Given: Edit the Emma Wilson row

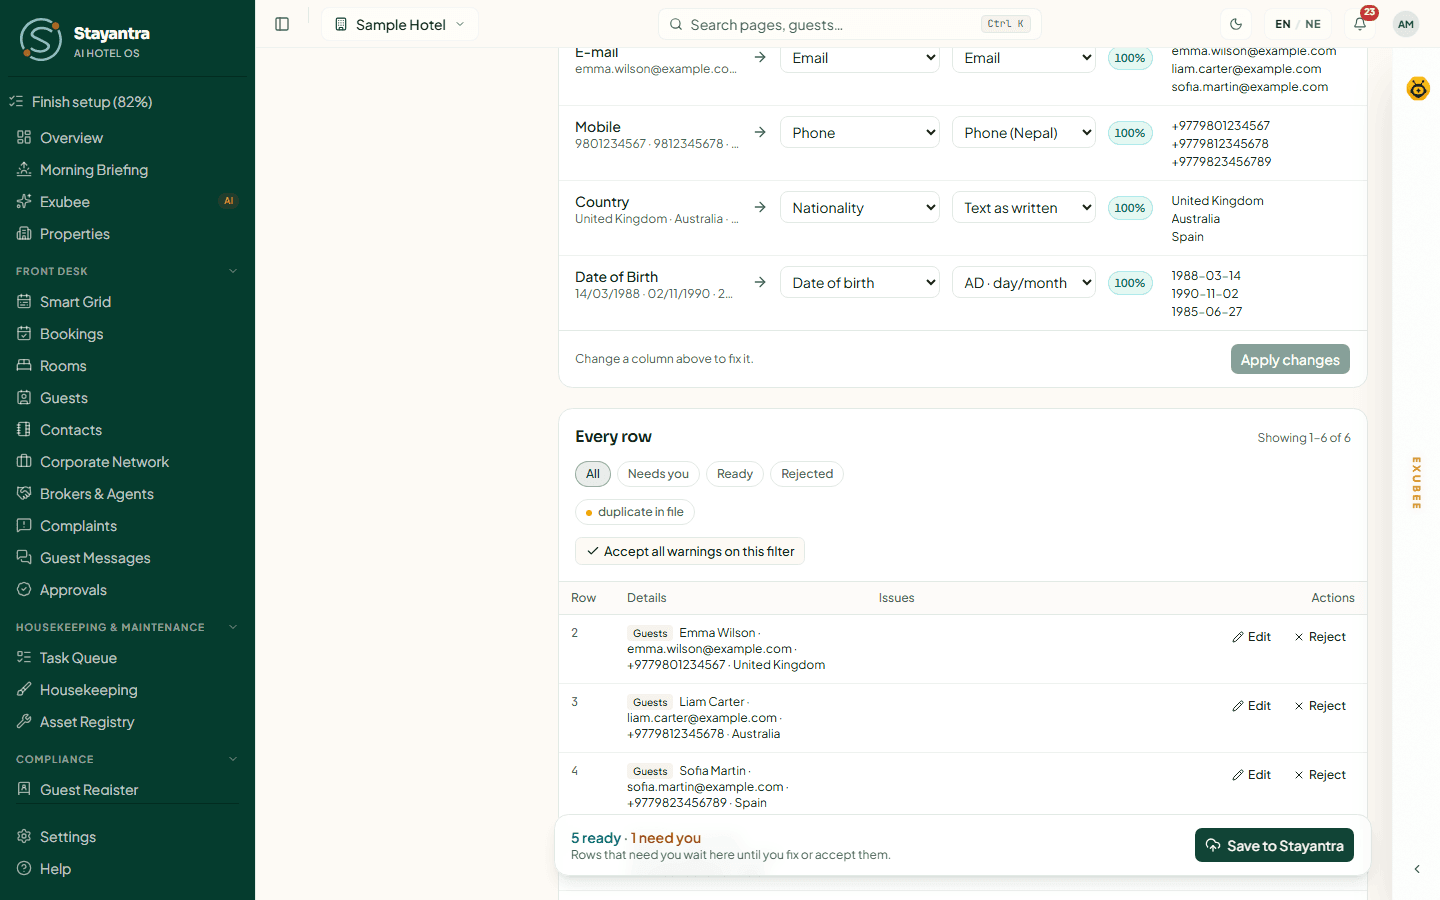Looking at the screenshot, I should pos(1252,637).
